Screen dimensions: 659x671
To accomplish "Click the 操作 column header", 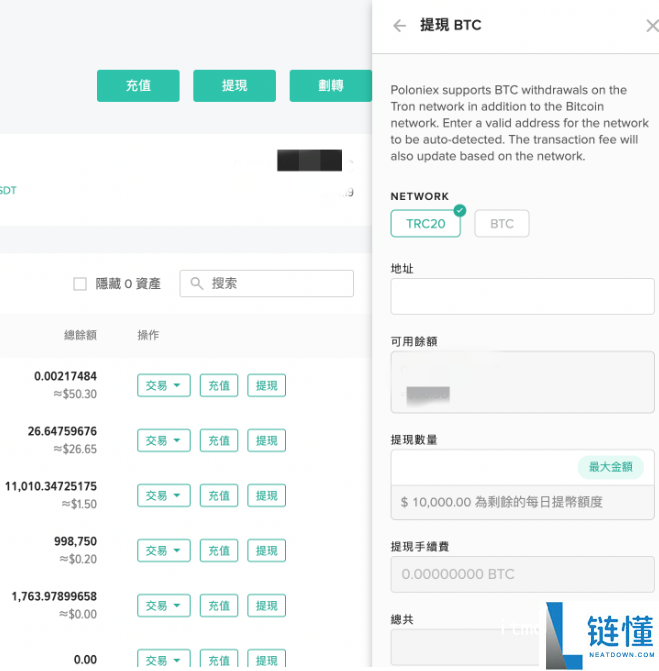I will (148, 335).
